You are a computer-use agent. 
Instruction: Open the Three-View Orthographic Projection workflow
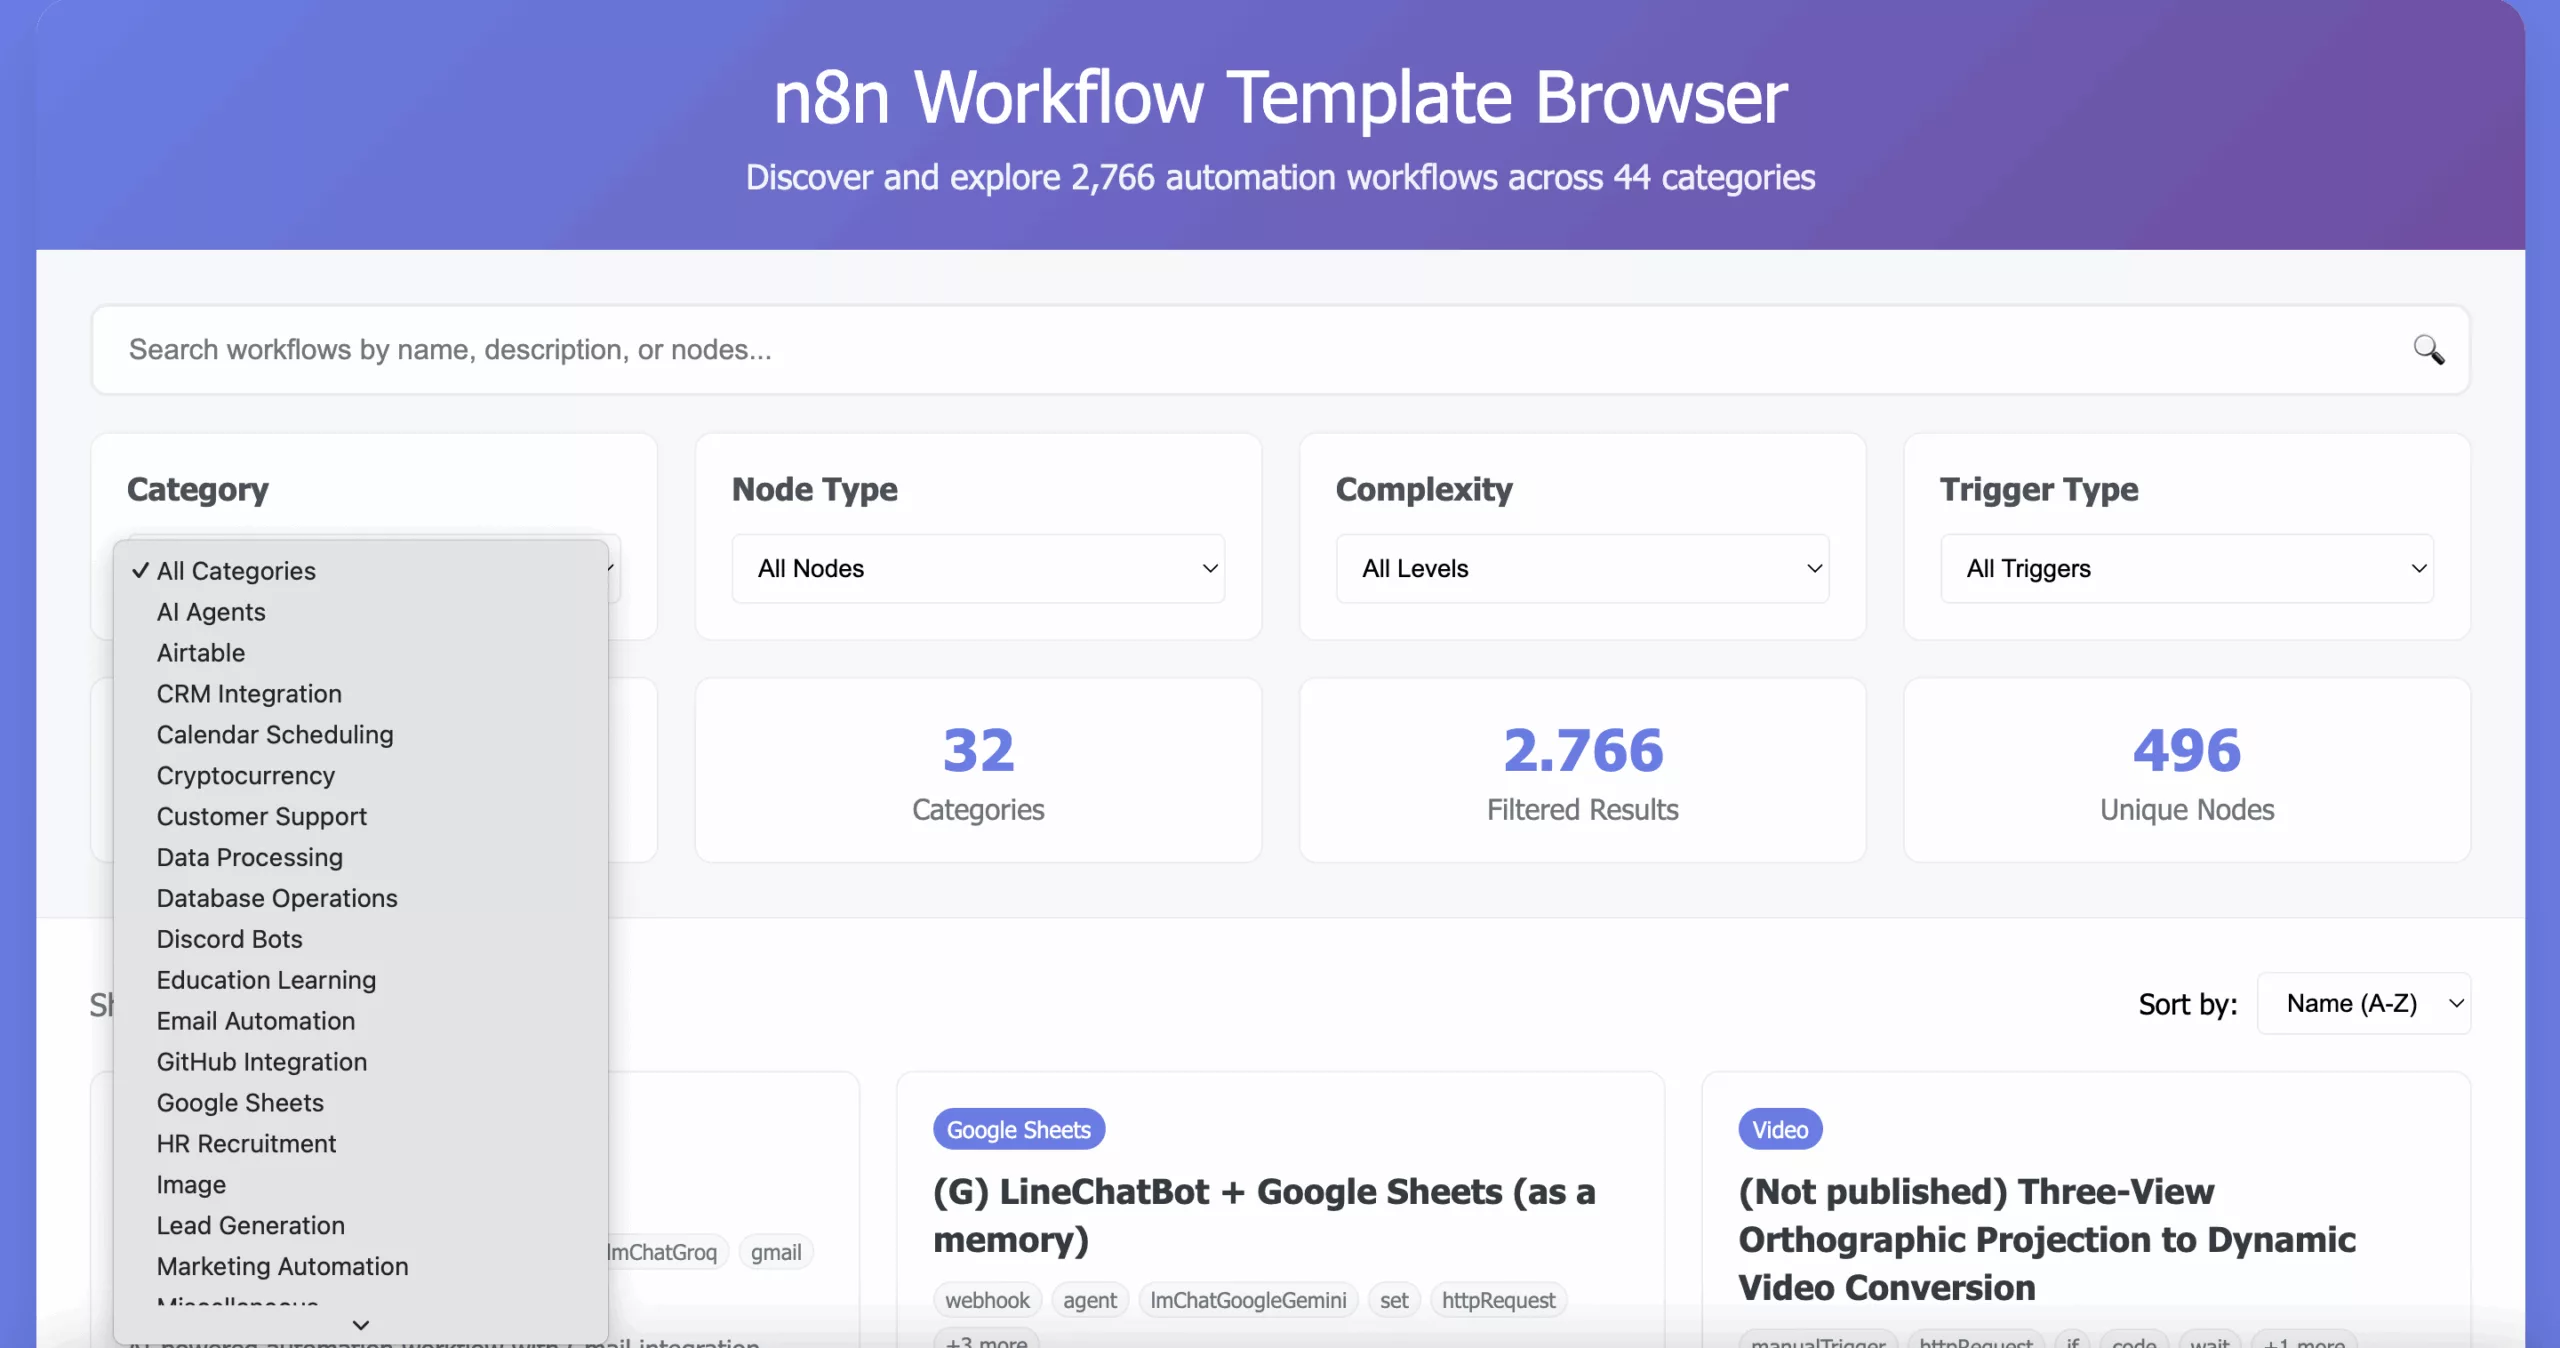2046,1241
